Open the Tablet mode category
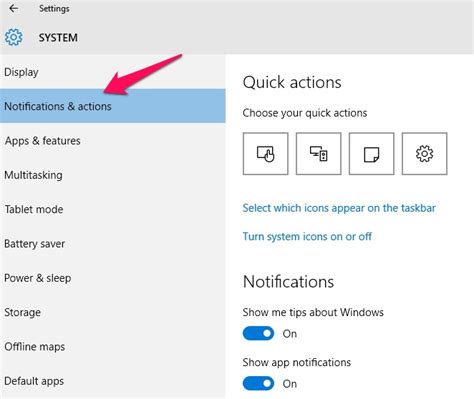Image resolution: width=474 pixels, height=399 pixels. 113,209
